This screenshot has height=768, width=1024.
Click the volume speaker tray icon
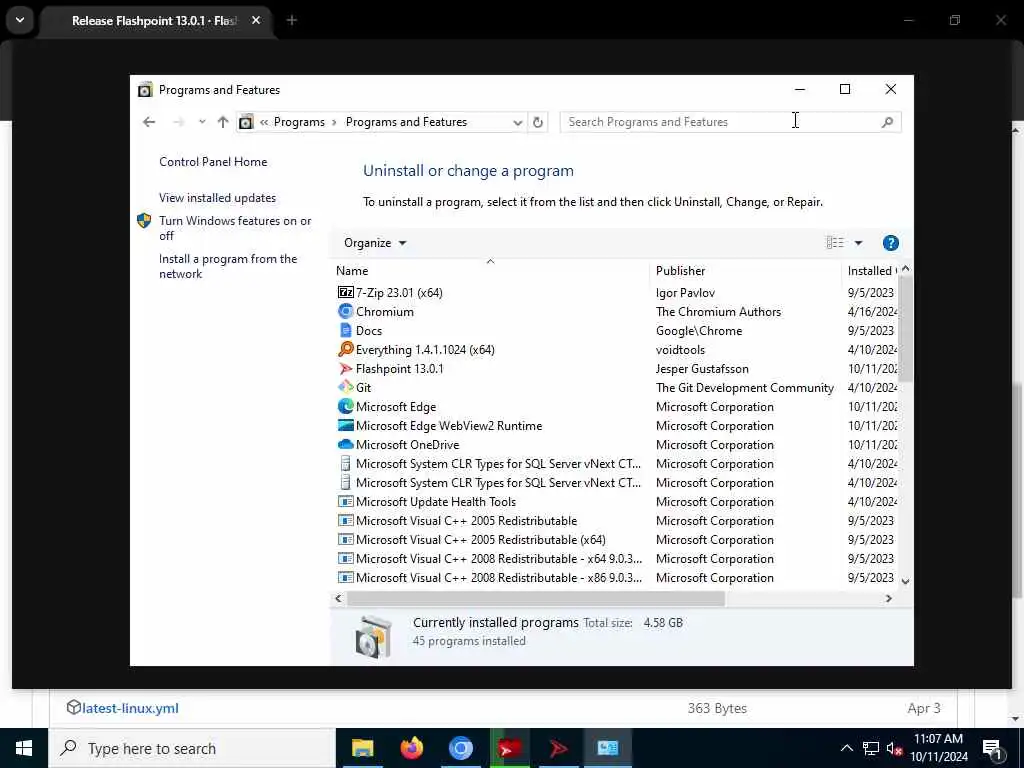tap(894, 749)
